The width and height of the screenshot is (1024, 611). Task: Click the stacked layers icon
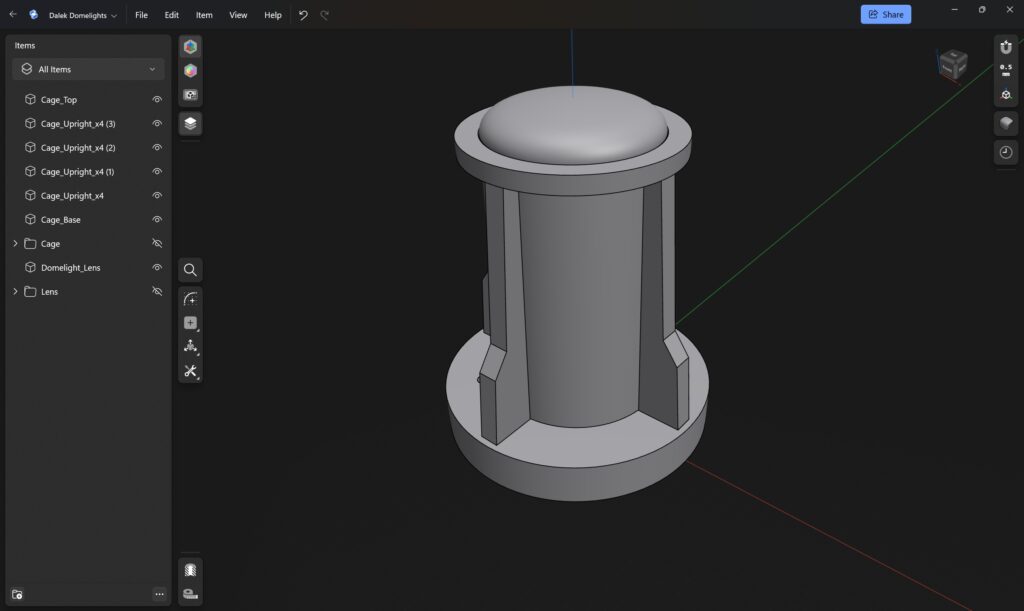point(190,123)
